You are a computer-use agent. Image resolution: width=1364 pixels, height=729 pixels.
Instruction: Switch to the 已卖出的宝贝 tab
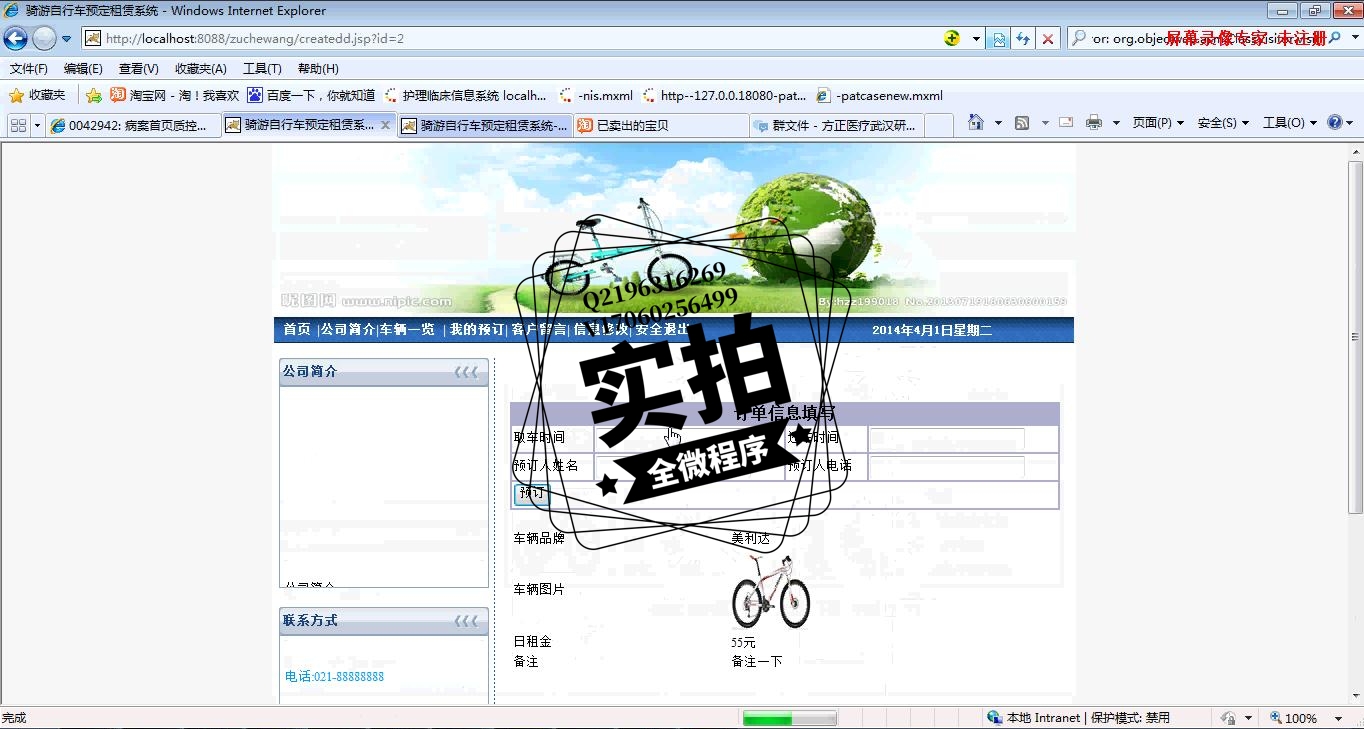coord(661,125)
